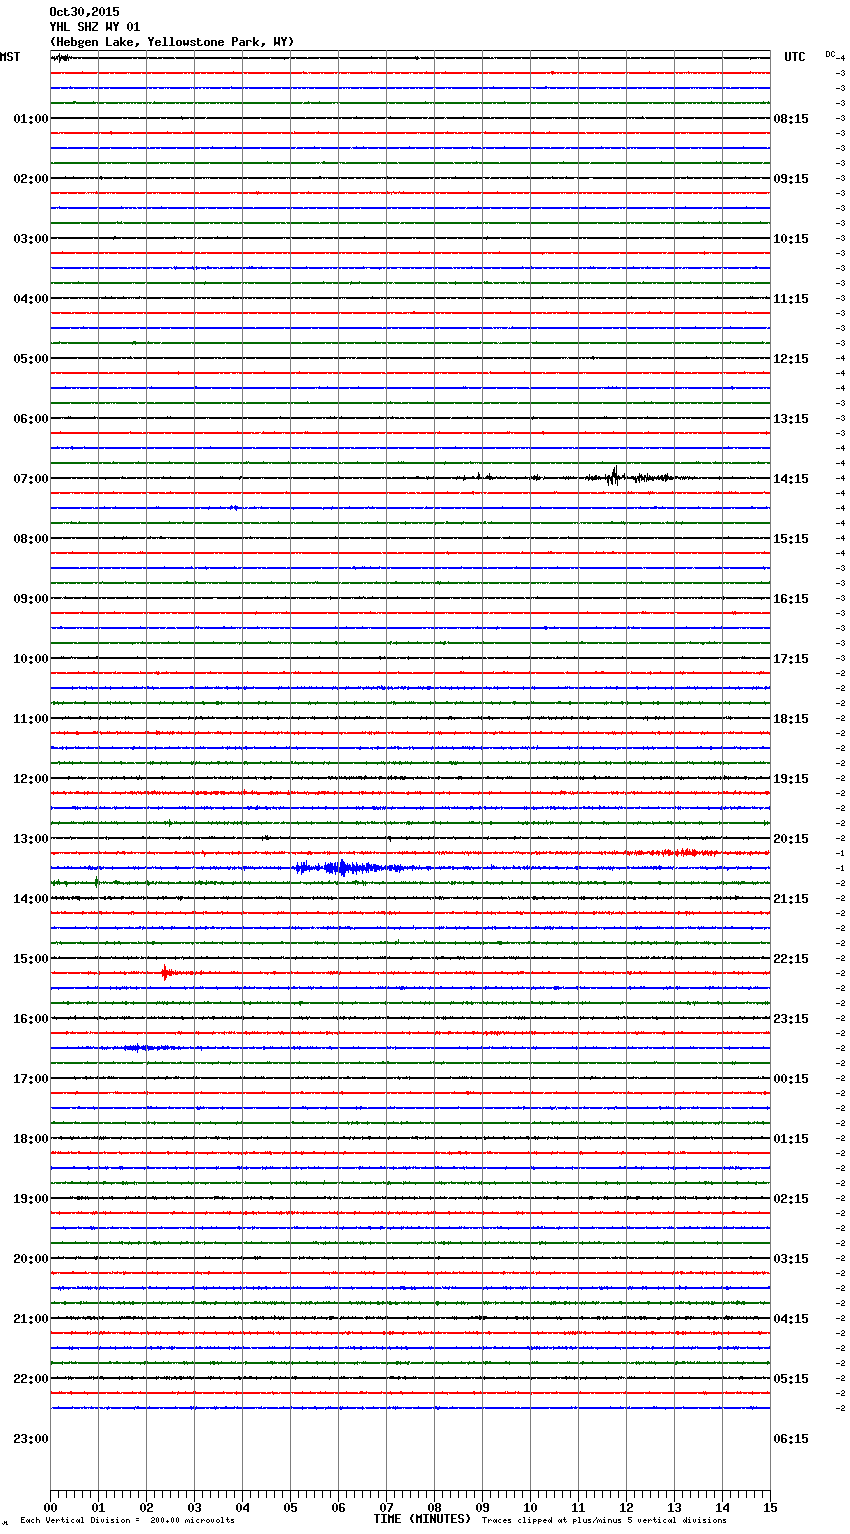
Task: Select the 12:00 MST time label
Action: 31,779
